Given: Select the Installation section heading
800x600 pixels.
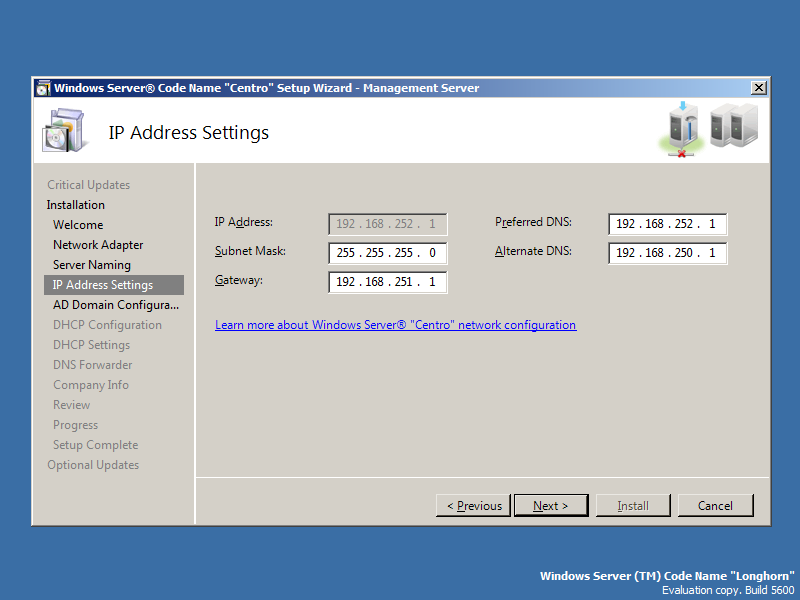Looking at the screenshot, I should coord(76,205).
